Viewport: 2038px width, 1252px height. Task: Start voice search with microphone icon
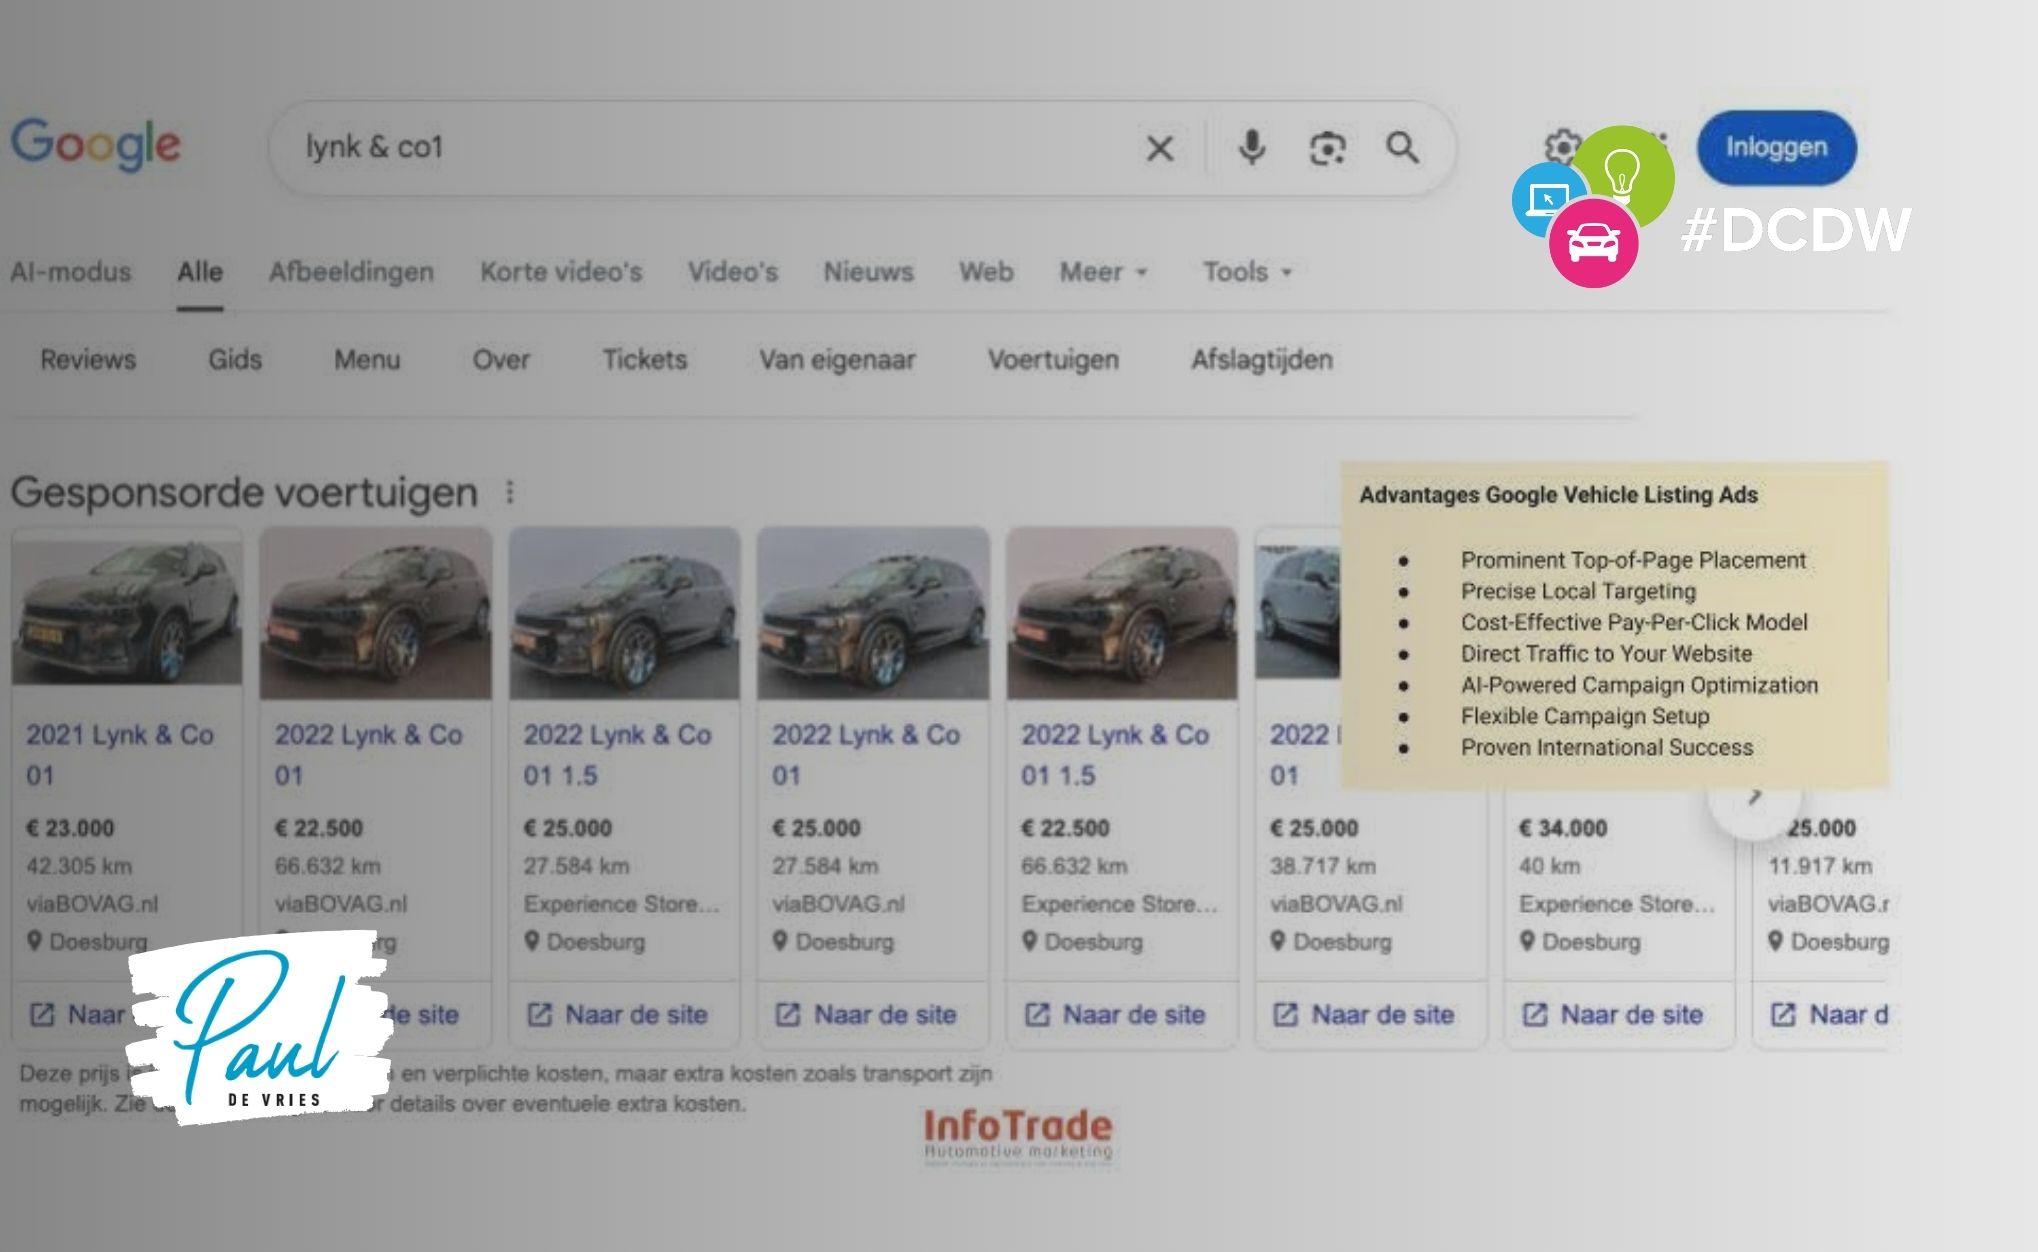click(1251, 148)
